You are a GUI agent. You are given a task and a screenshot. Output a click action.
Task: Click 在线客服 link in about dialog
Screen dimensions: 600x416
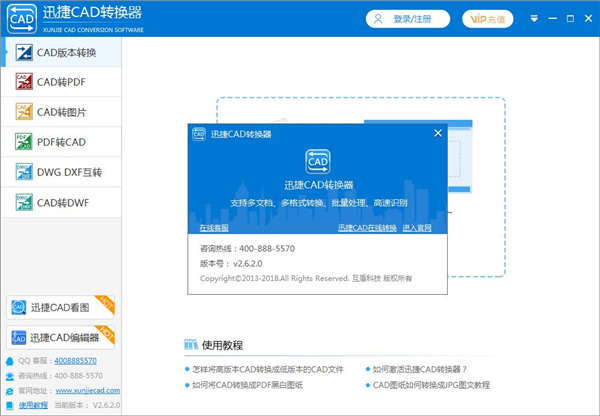click(x=215, y=228)
